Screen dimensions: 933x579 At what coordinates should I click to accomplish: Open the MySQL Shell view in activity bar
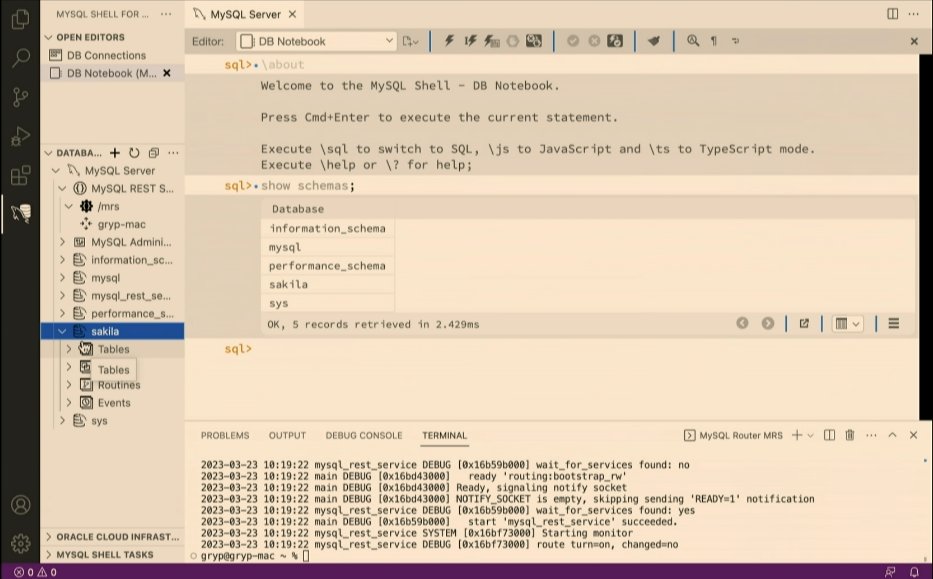click(20, 213)
